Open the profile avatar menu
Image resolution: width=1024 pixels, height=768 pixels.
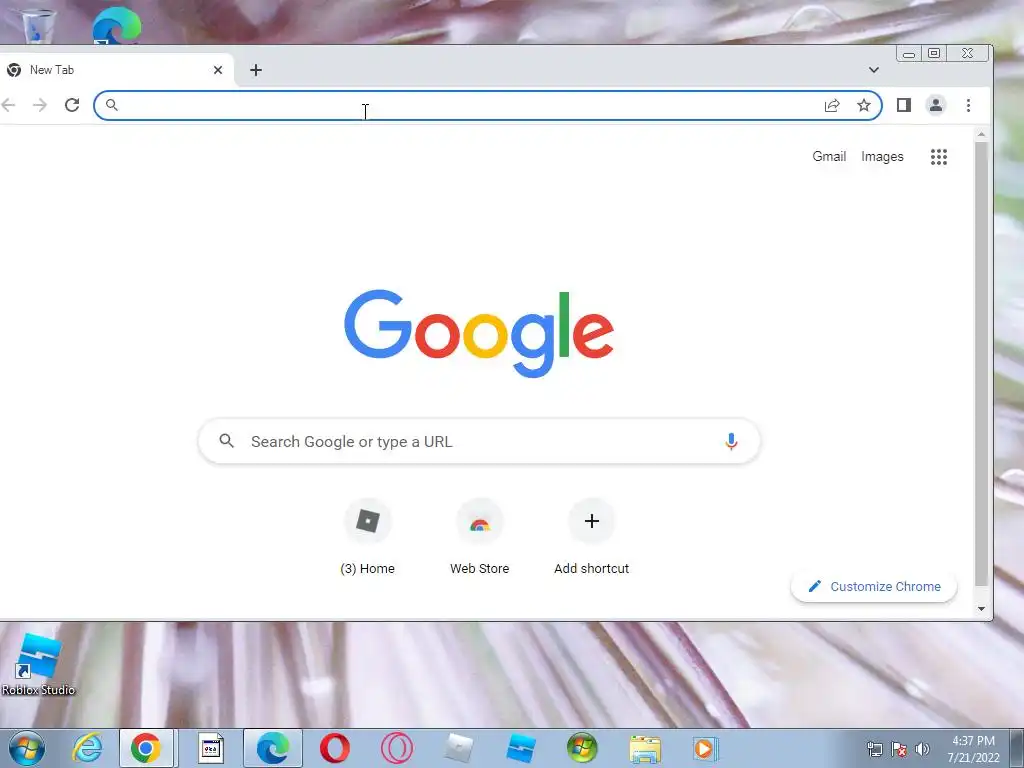pos(936,105)
